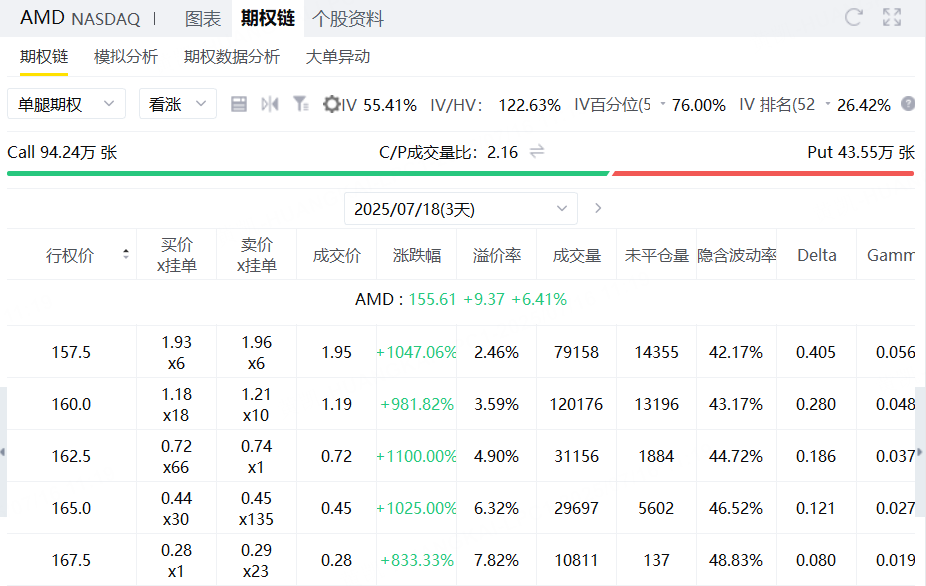This screenshot has width=926, height=586.
Task: Sort by the 行权价 column arrows
Action: pyautogui.click(x=126, y=254)
